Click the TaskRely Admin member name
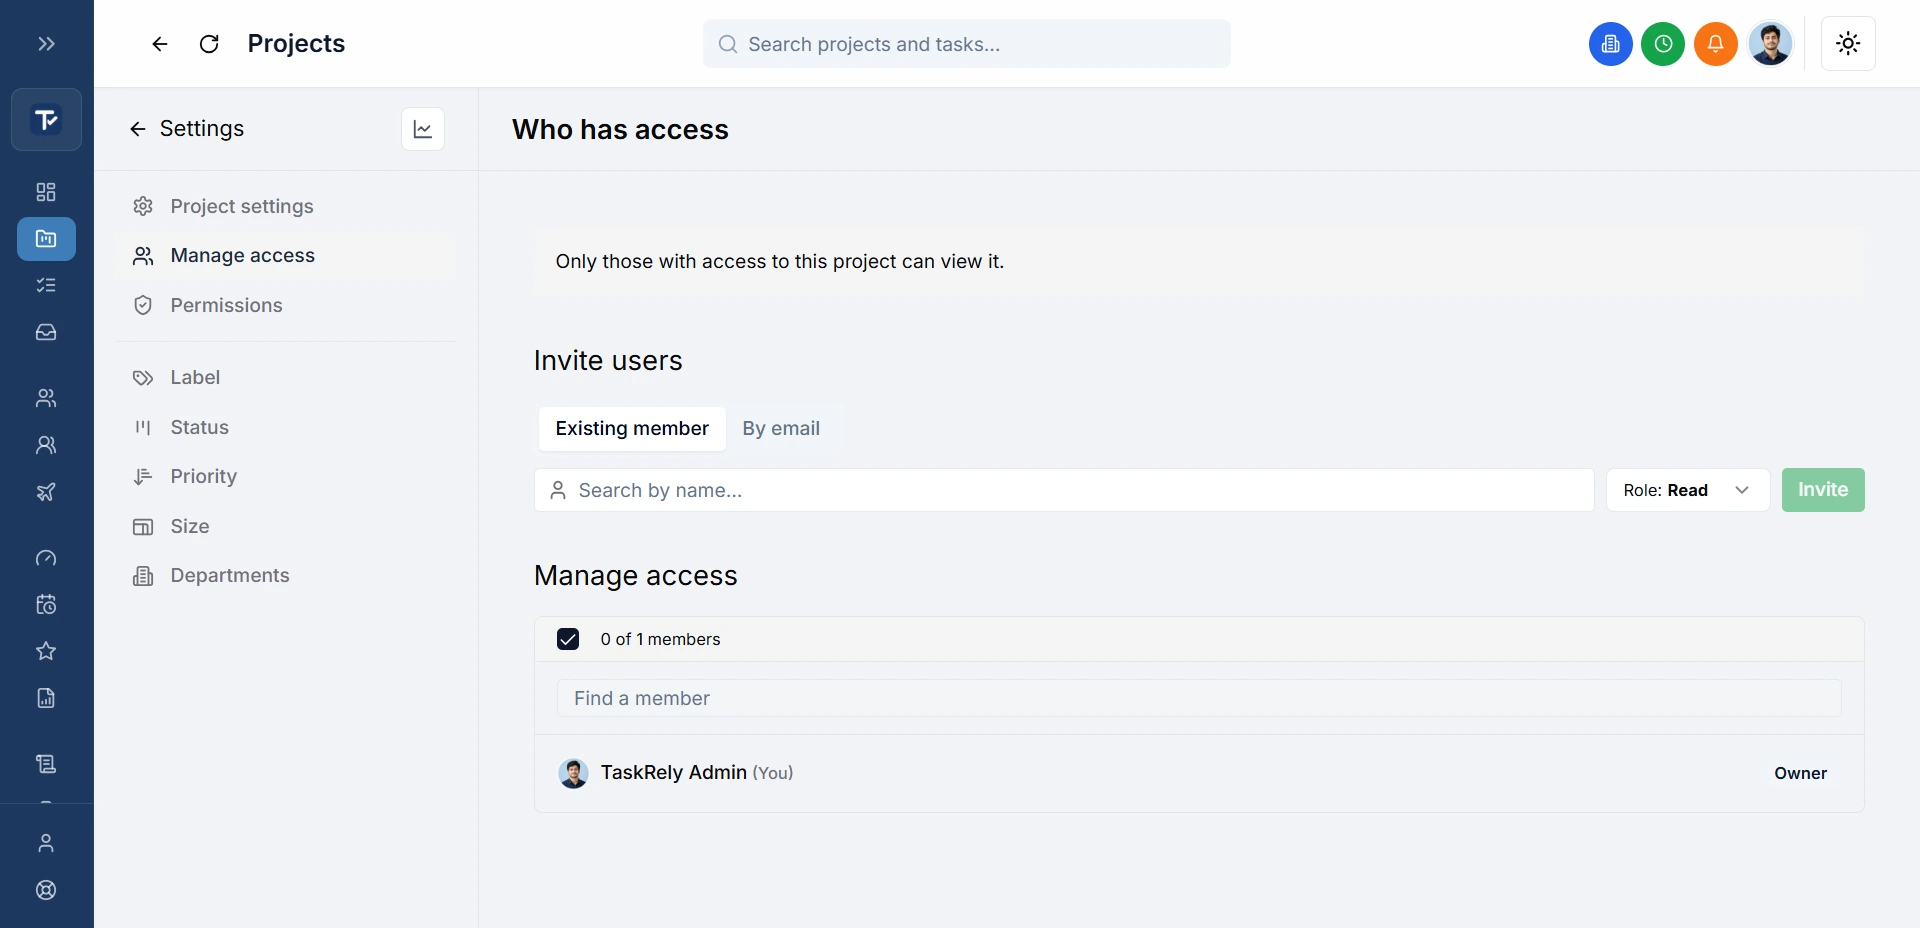Screen dimensions: 1920x928 (x=674, y=773)
